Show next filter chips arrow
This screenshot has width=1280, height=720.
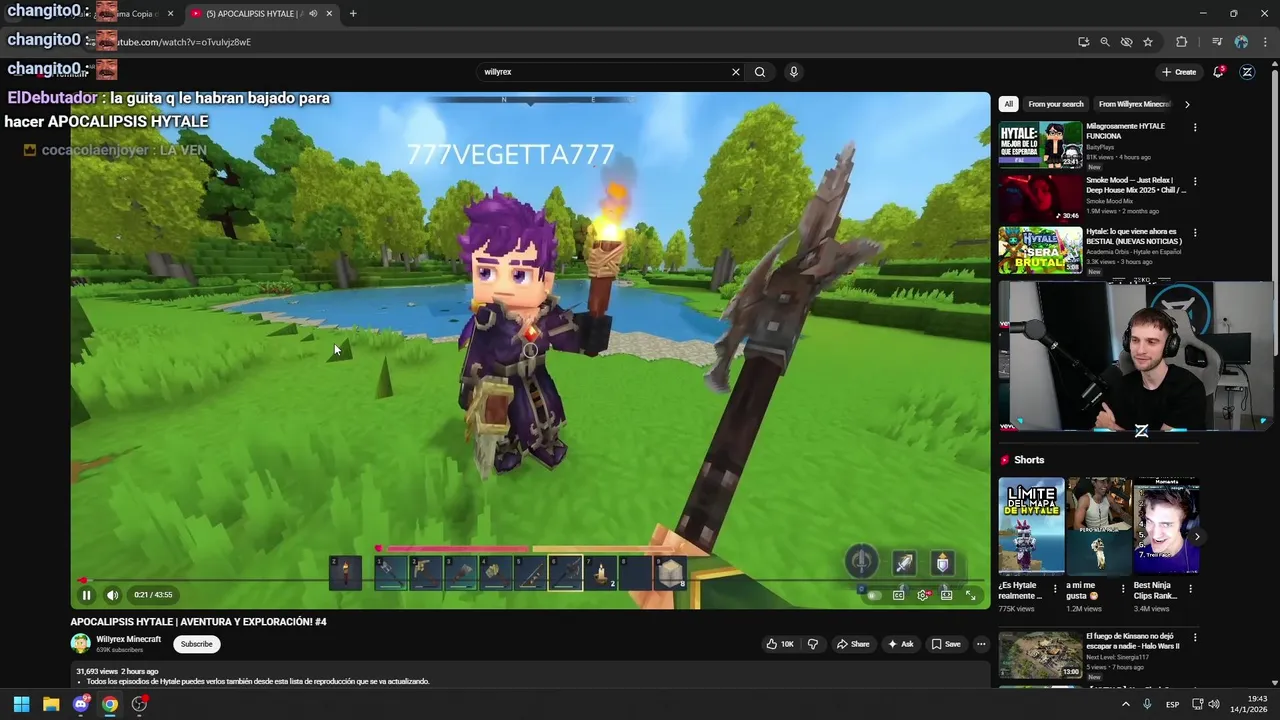pos(1187,104)
